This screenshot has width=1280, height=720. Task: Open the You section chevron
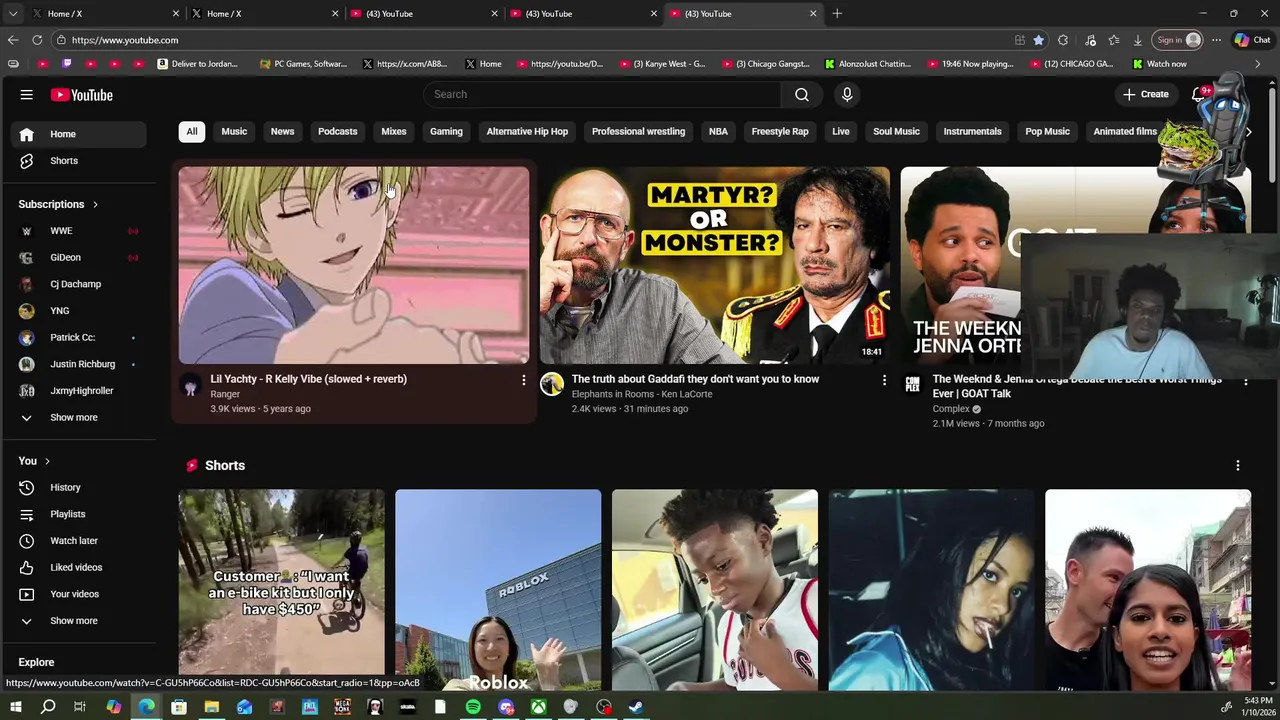click(x=46, y=461)
